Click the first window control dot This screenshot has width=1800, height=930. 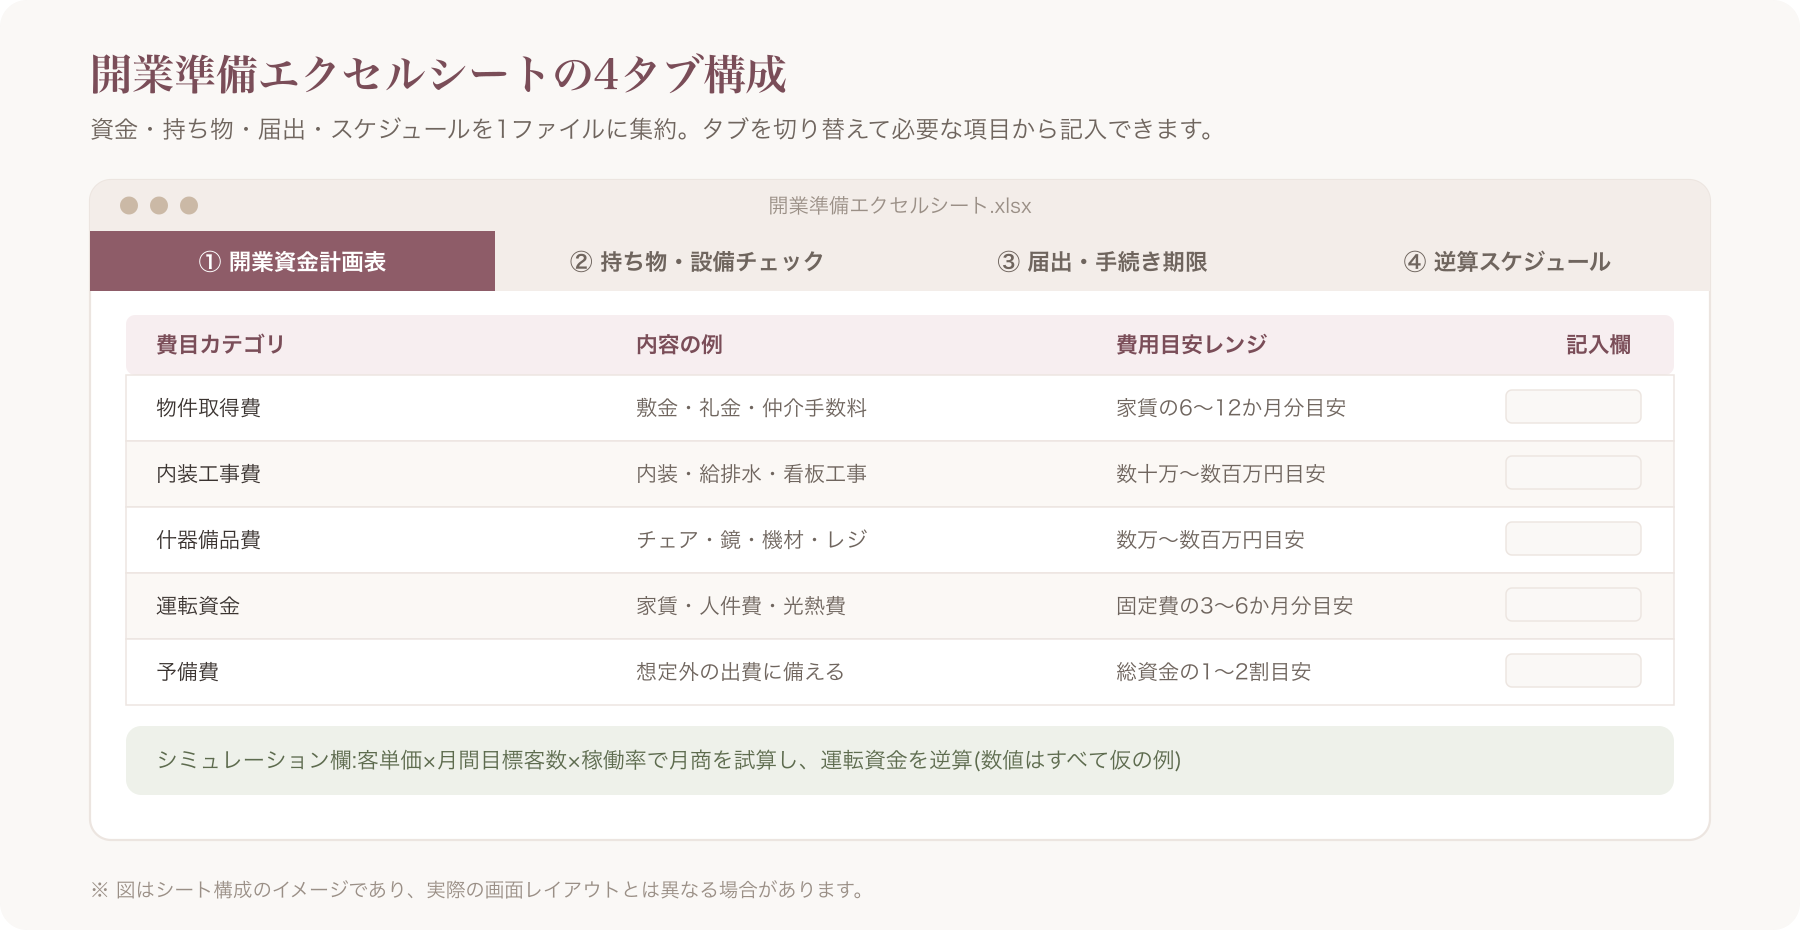pyautogui.click(x=129, y=205)
